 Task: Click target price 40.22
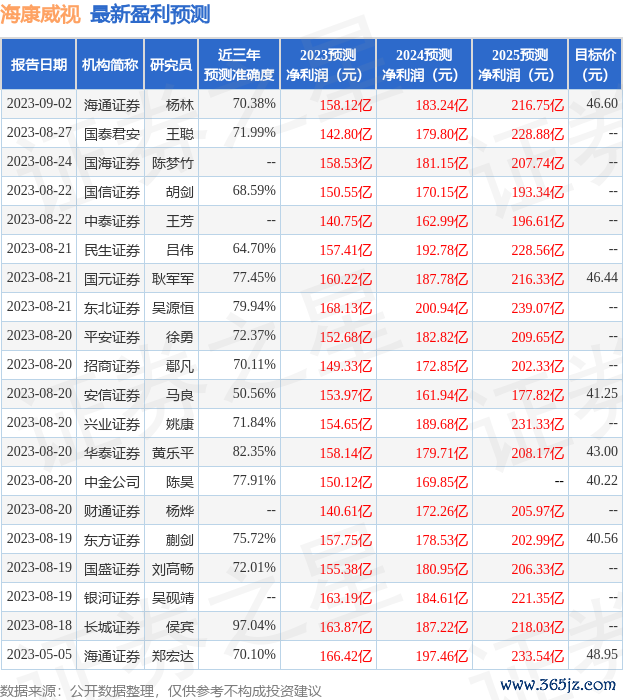pyautogui.click(x=602, y=481)
